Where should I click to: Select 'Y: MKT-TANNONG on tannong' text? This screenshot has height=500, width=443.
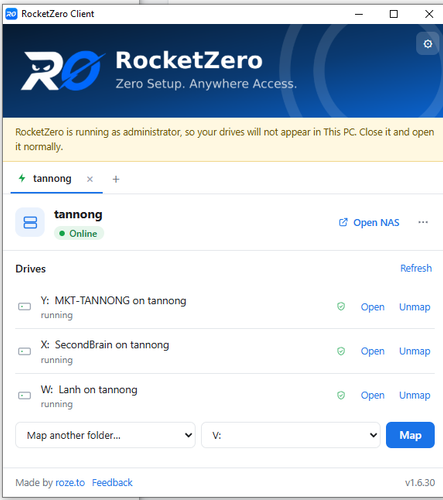pos(113,301)
